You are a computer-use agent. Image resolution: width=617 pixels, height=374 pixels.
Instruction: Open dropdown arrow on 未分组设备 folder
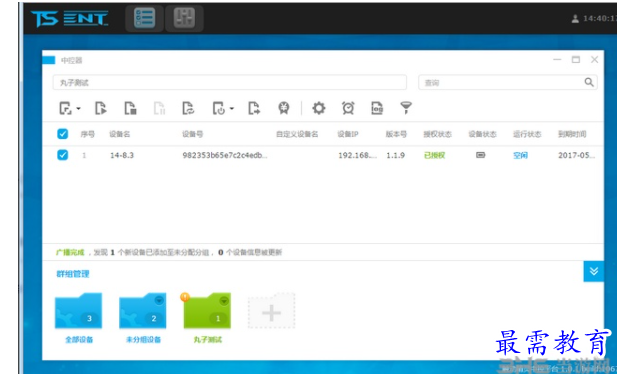coord(159,300)
